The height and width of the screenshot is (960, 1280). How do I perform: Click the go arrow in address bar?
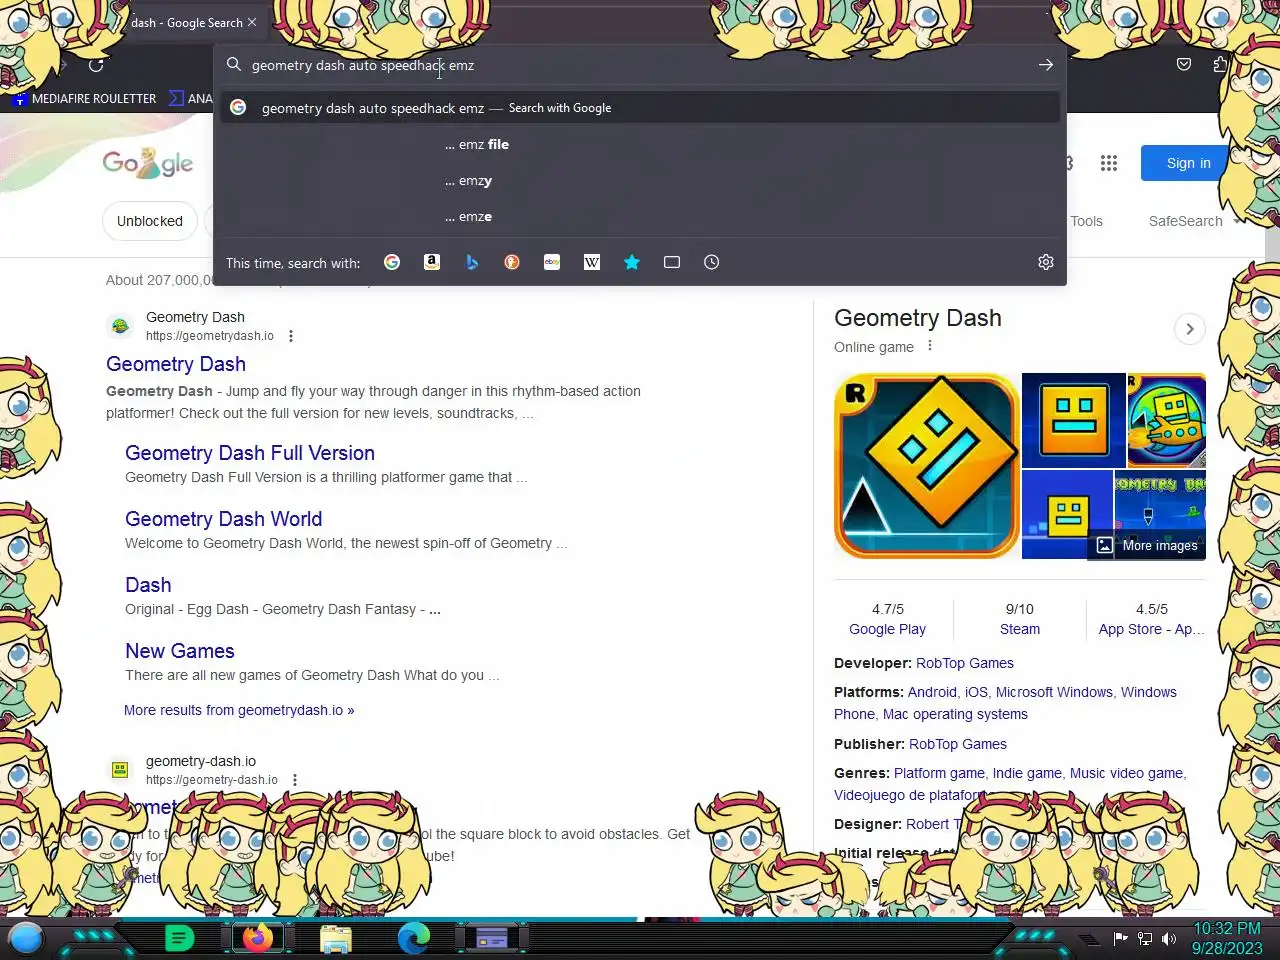(1046, 65)
